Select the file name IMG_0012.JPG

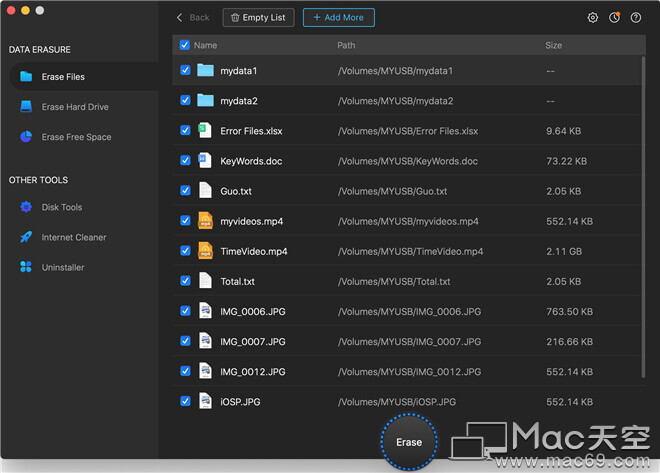coord(253,372)
